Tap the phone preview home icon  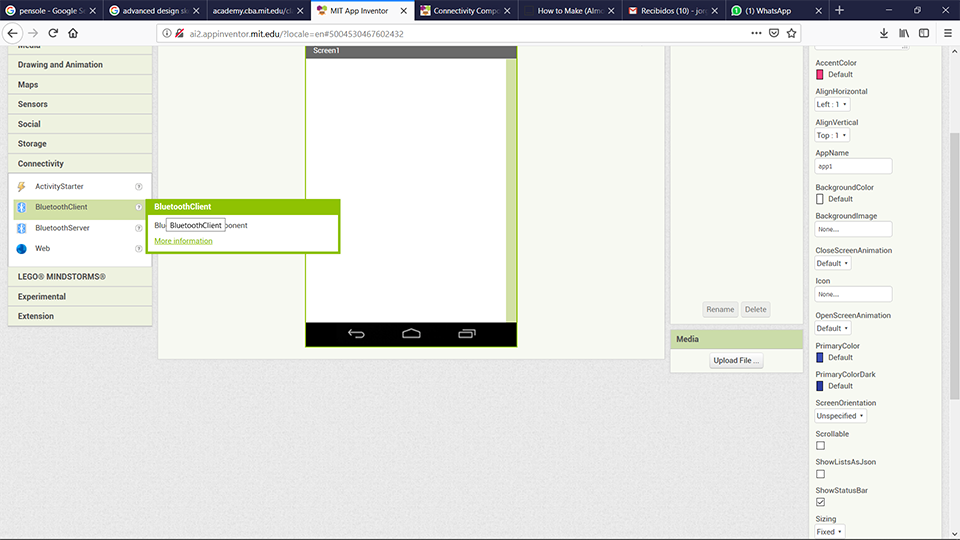coord(411,334)
